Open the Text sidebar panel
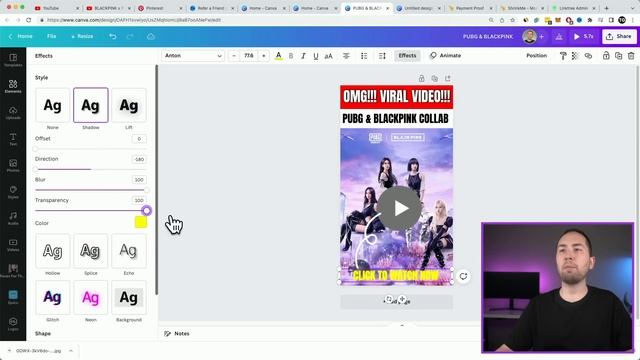Viewport: 640px width, 360px height. click(x=13, y=139)
